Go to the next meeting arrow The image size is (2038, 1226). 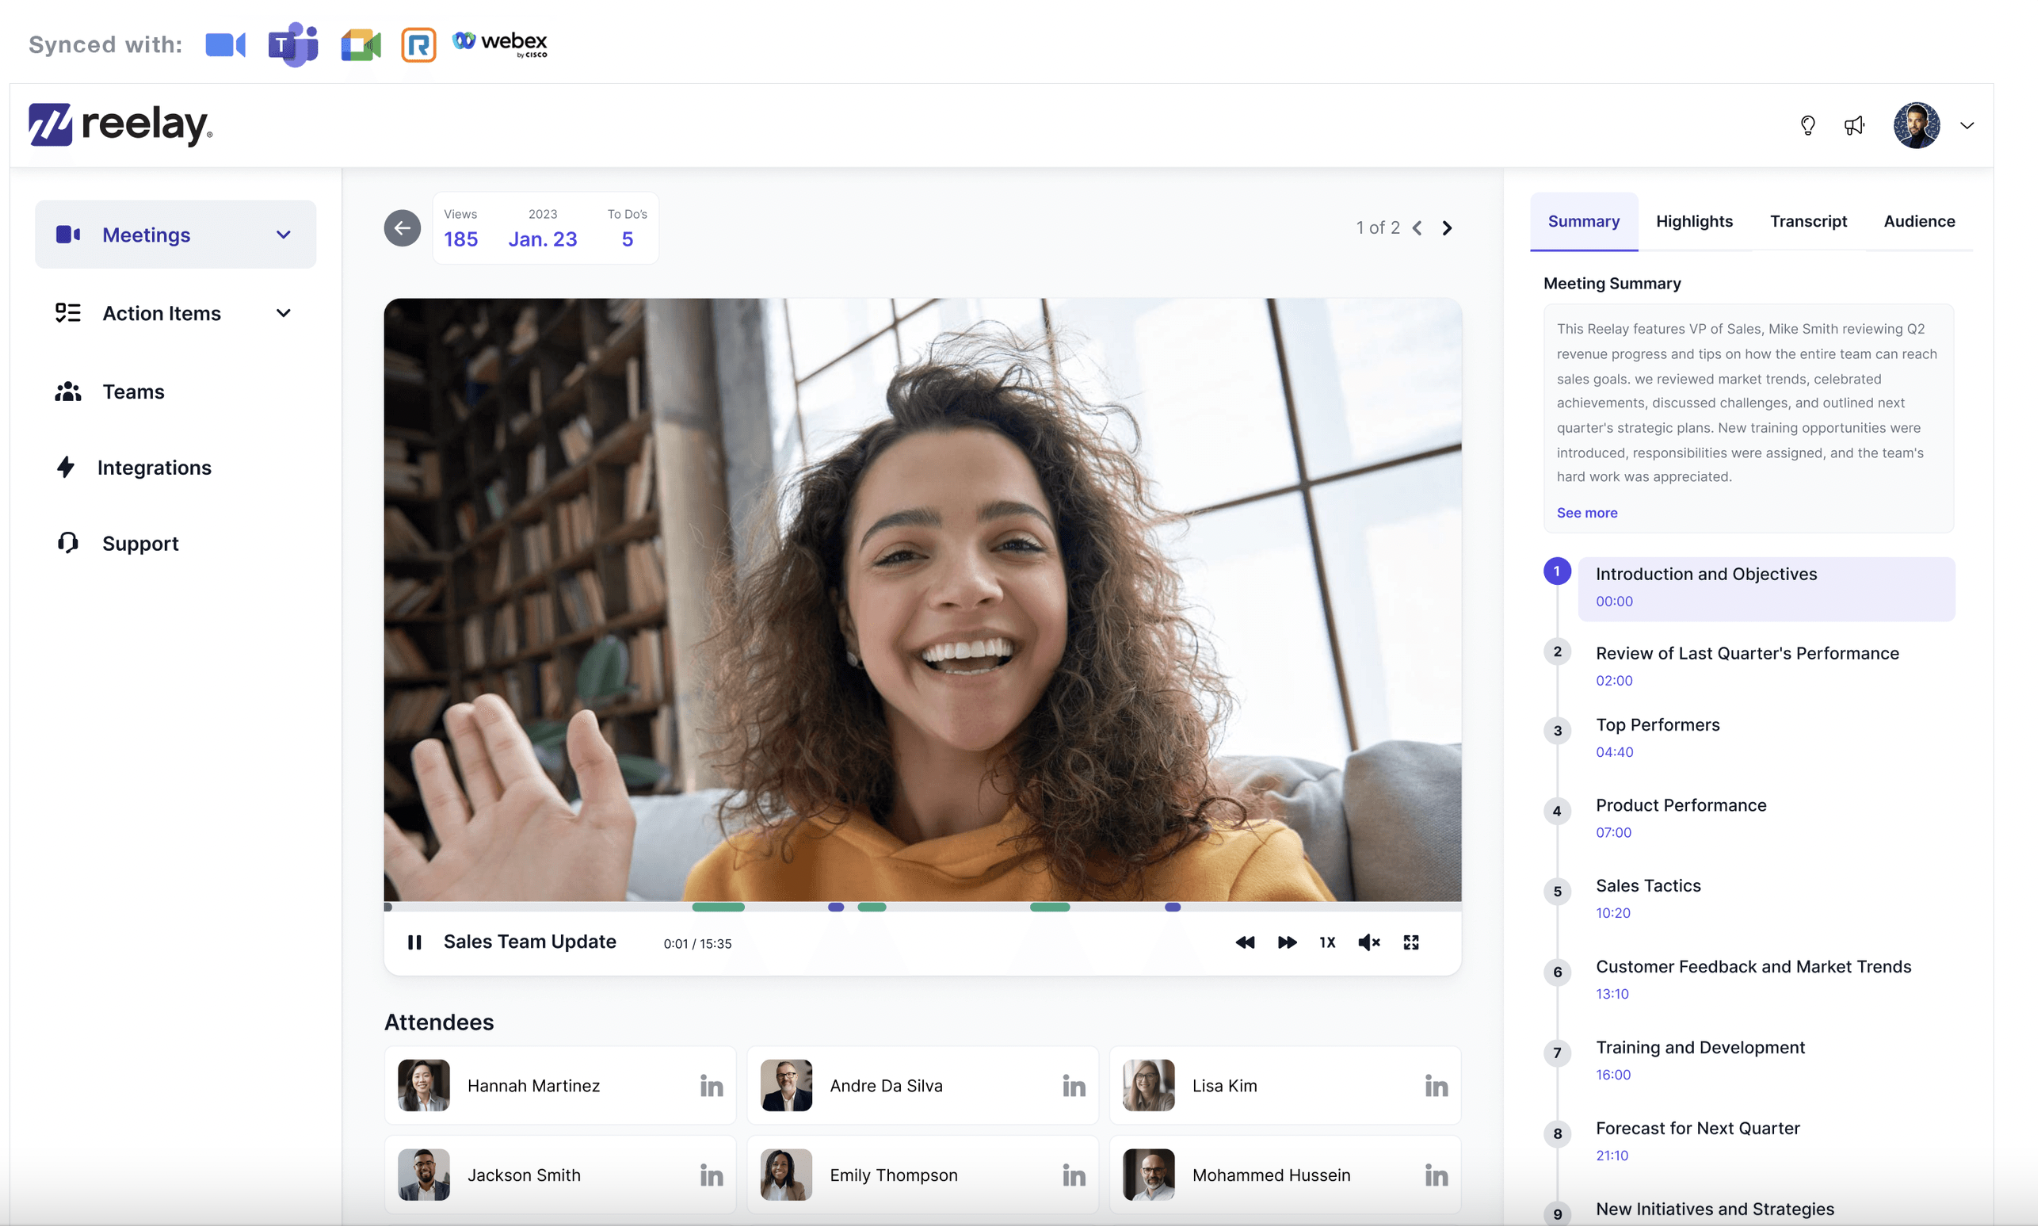[x=1447, y=228]
